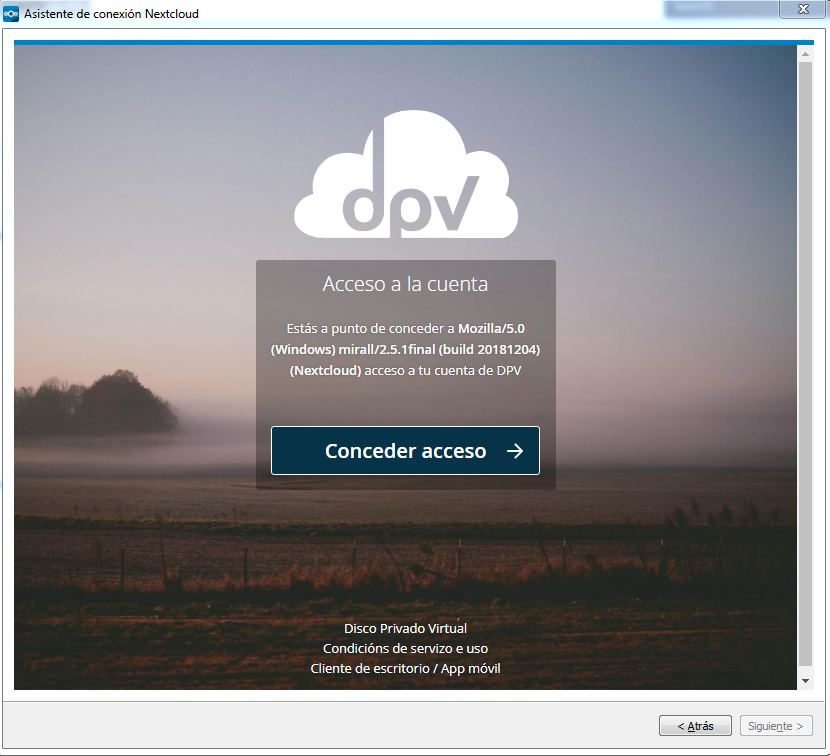This screenshot has height=756, width=830.
Task: Click the scrollbar down arrow
Action: (805, 680)
